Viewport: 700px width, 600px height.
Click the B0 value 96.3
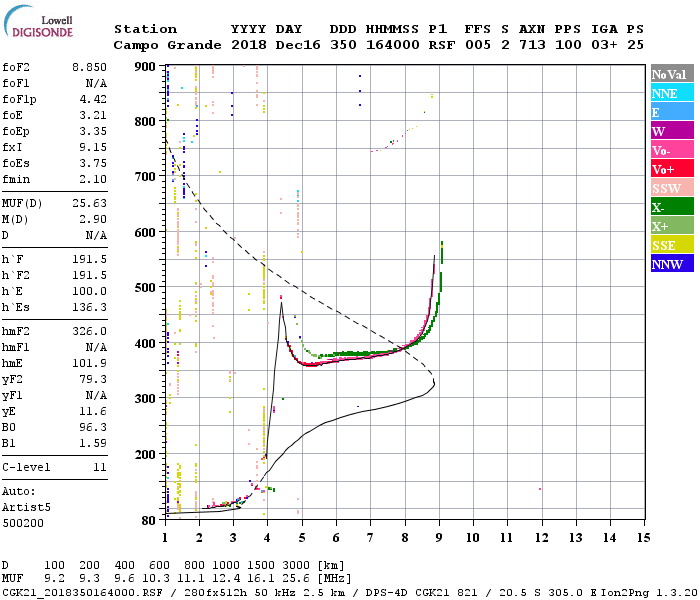tap(93, 428)
